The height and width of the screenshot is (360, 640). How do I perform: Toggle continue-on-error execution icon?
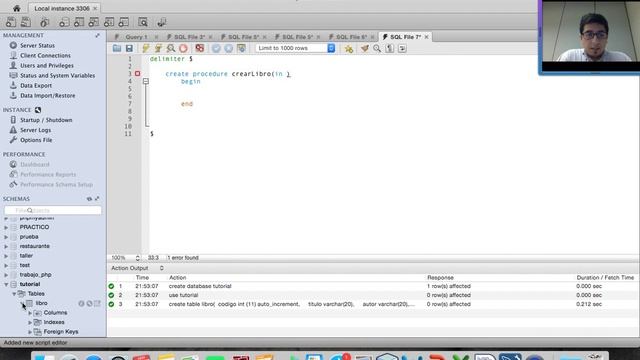tap(199, 48)
